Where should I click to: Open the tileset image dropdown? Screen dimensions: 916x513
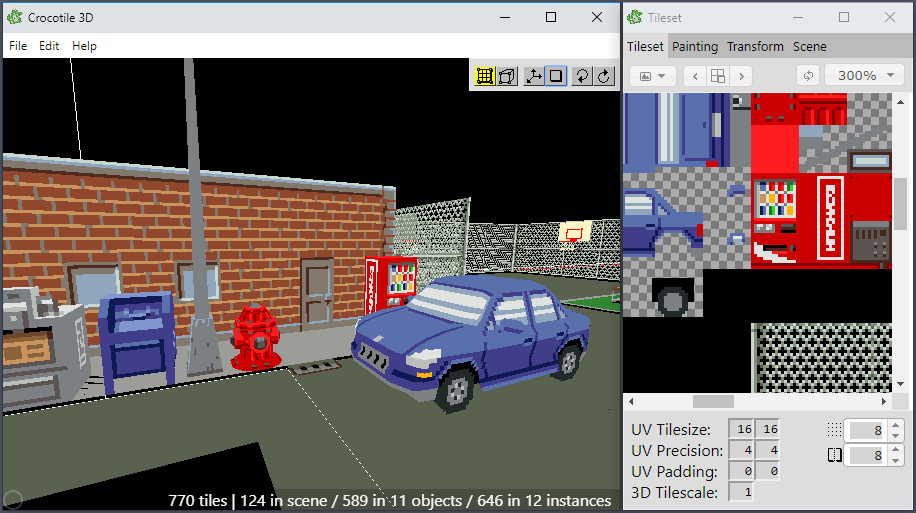654,76
